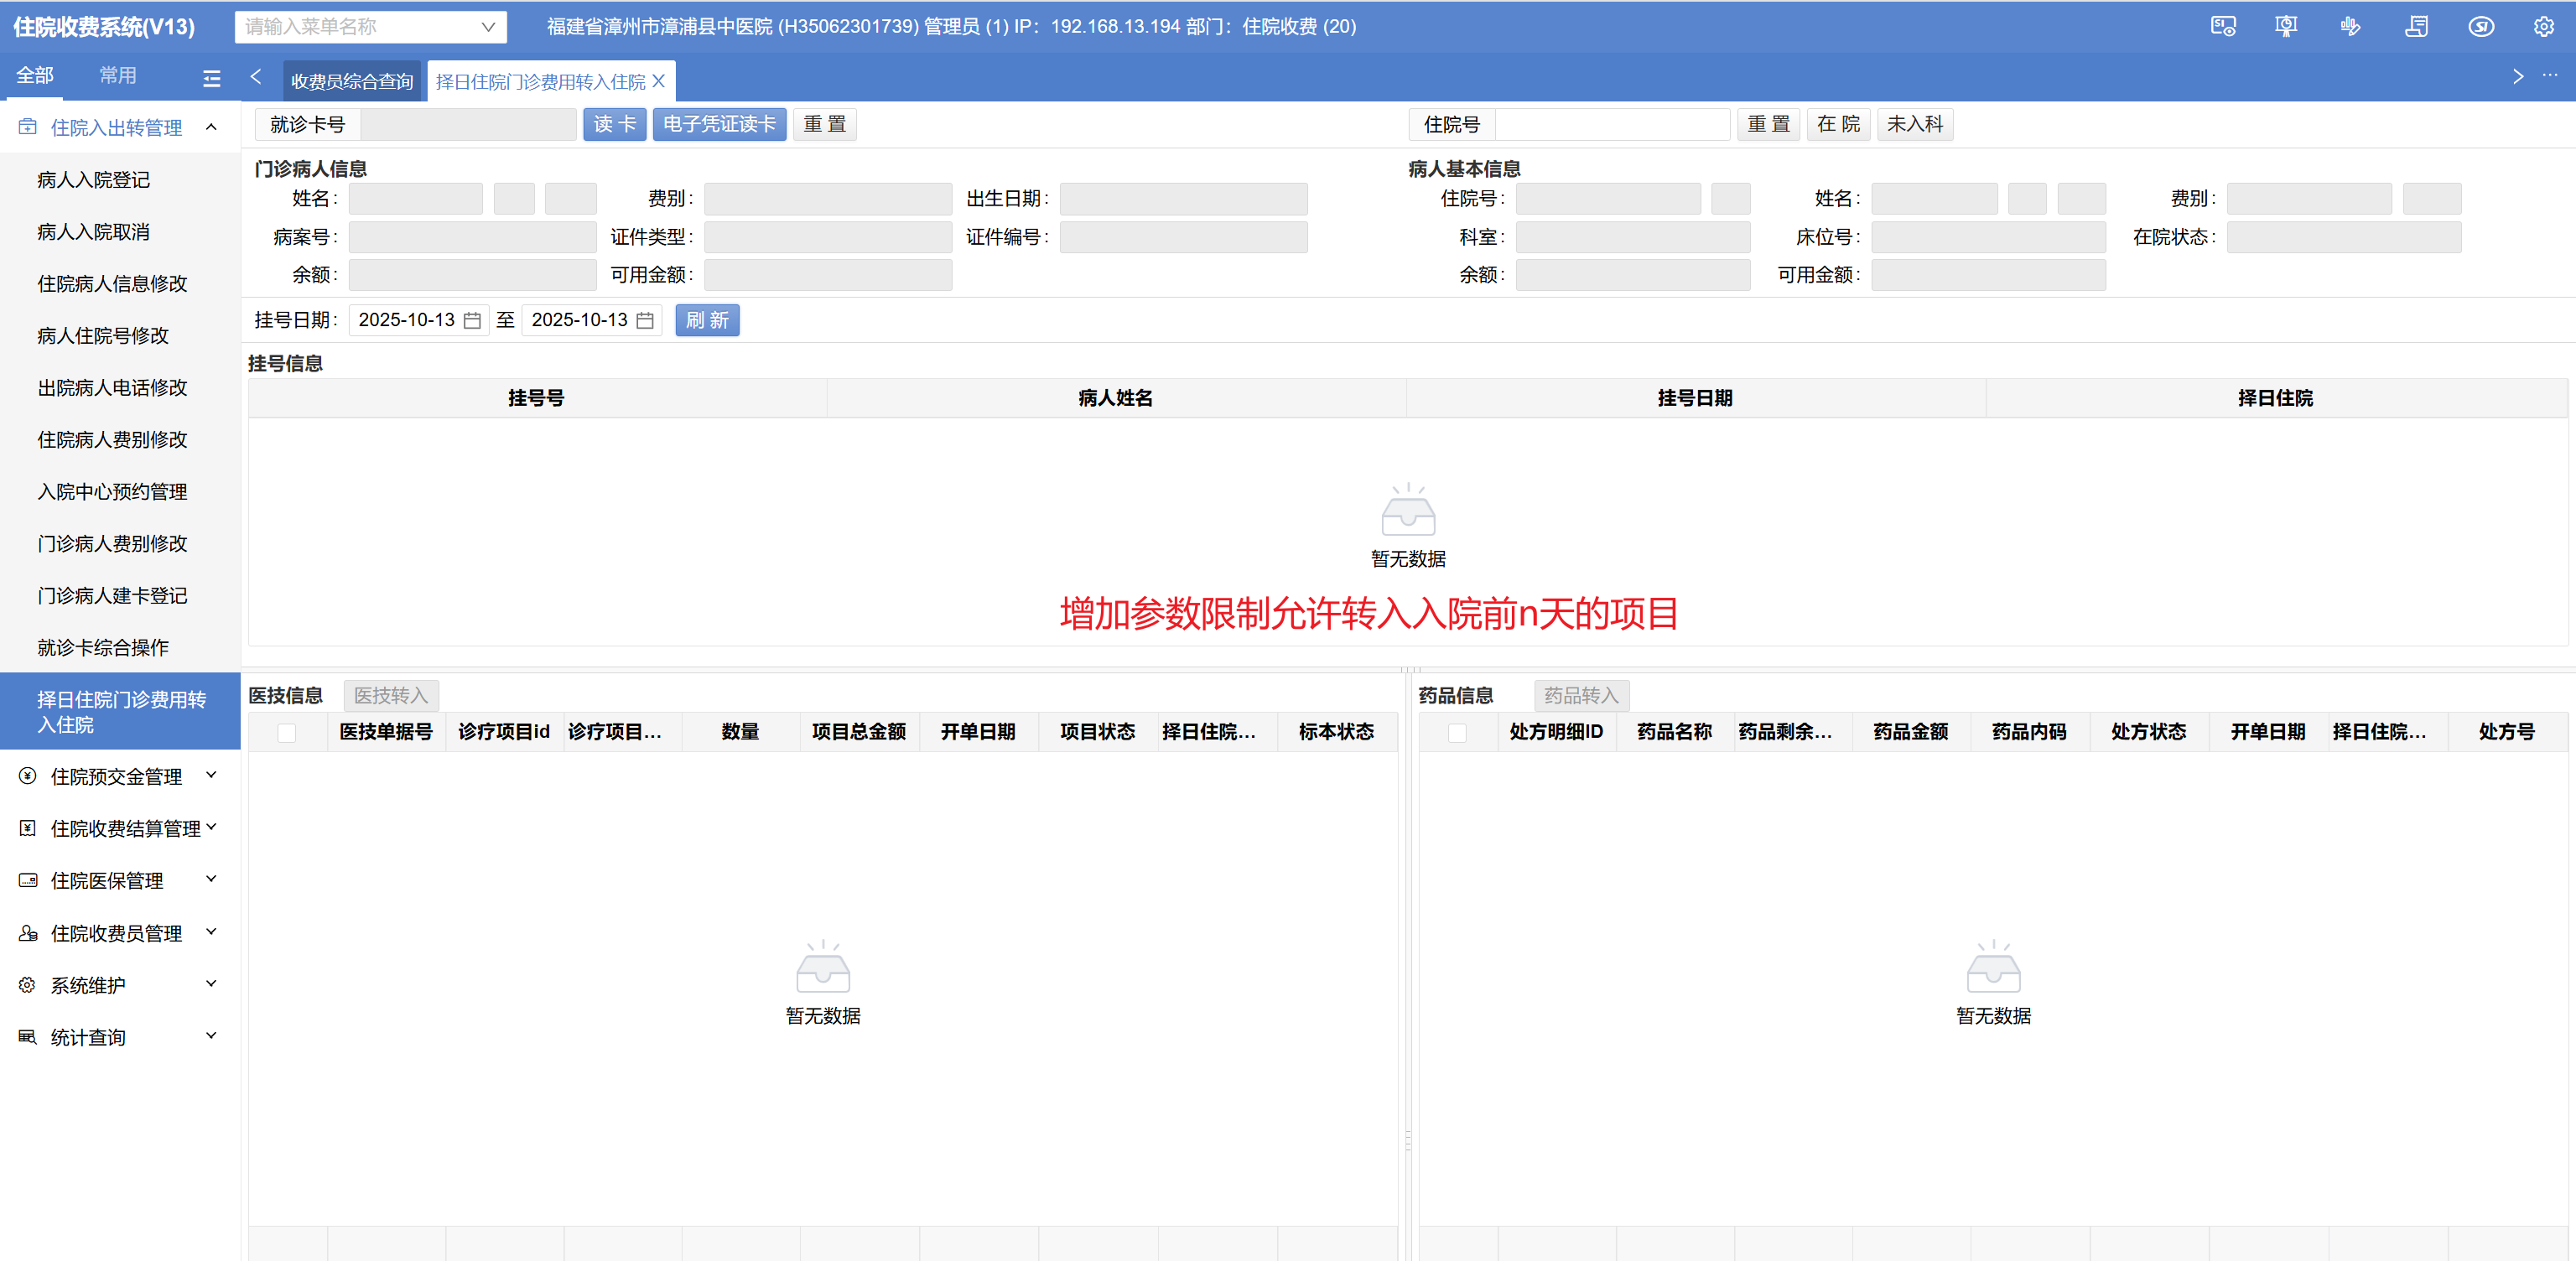Open the receipt invoice icon in header

pos(2416,27)
